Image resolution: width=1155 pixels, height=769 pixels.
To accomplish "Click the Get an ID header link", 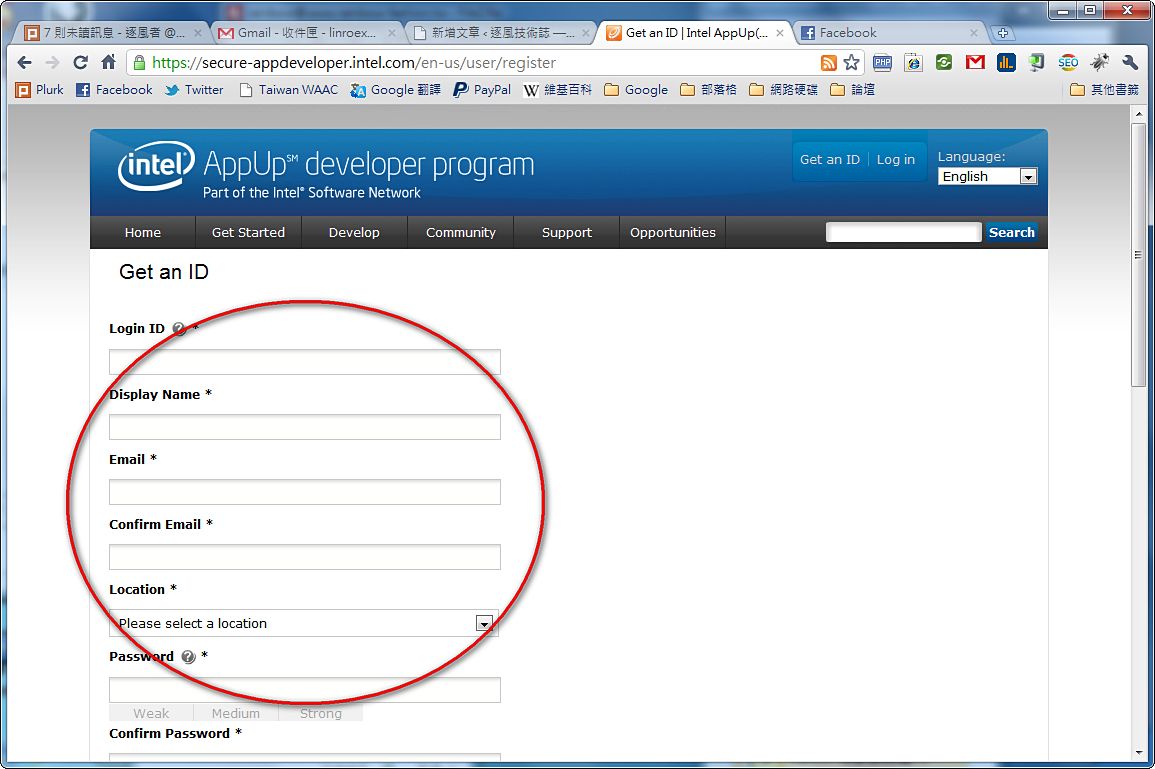I will coord(829,160).
